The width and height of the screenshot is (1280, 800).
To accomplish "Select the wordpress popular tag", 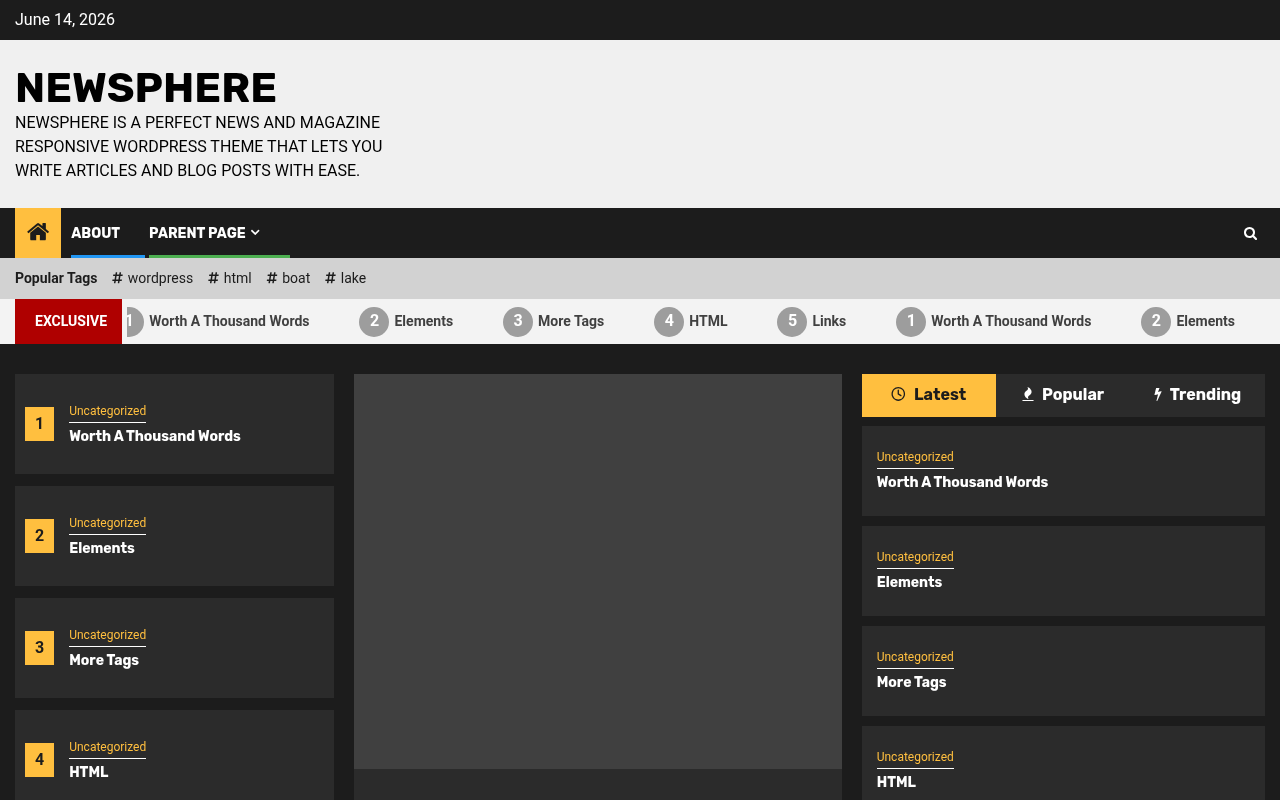I will tap(153, 278).
